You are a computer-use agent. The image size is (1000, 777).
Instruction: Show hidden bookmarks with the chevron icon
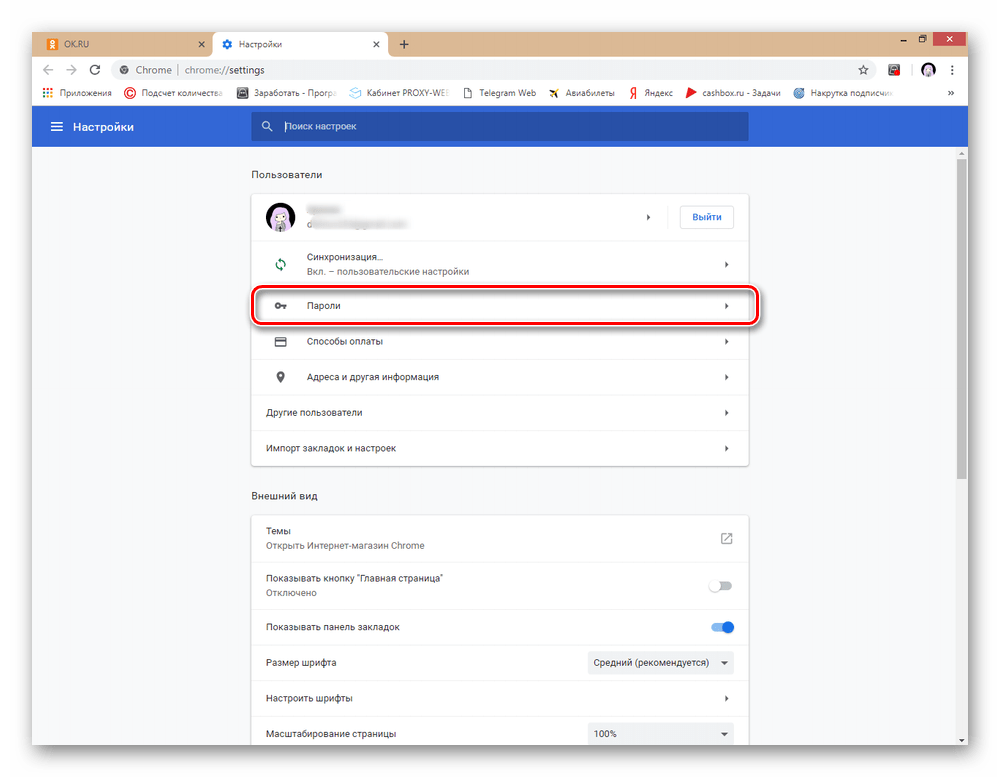pyautogui.click(x=950, y=93)
